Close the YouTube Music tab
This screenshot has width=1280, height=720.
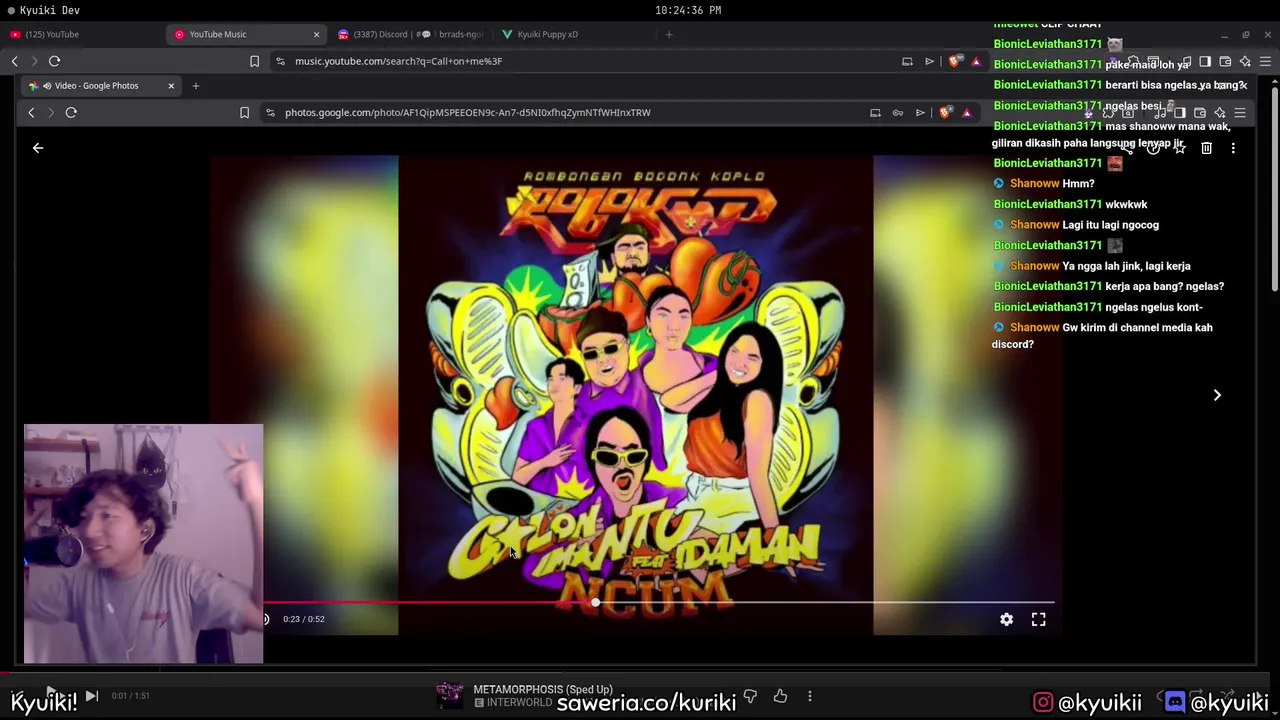316,34
